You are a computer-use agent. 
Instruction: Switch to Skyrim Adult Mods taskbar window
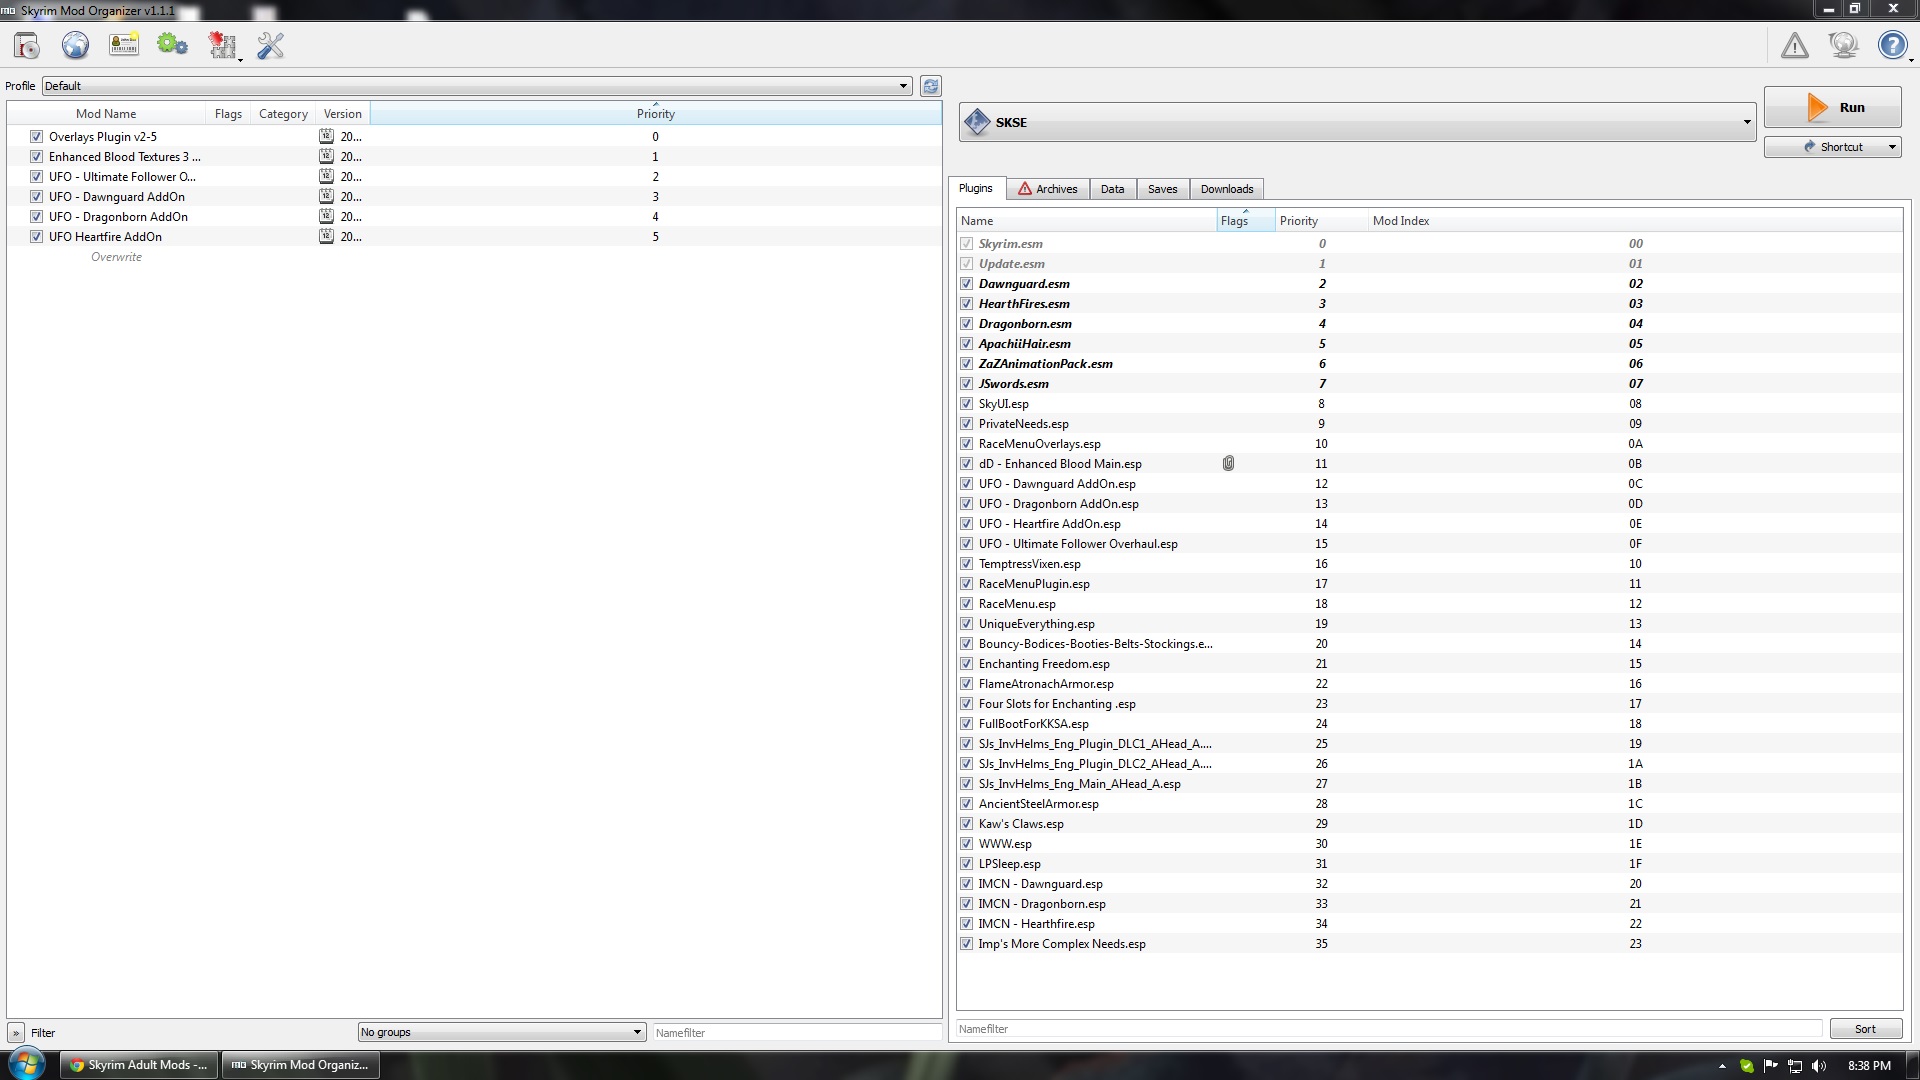coord(139,1065)
